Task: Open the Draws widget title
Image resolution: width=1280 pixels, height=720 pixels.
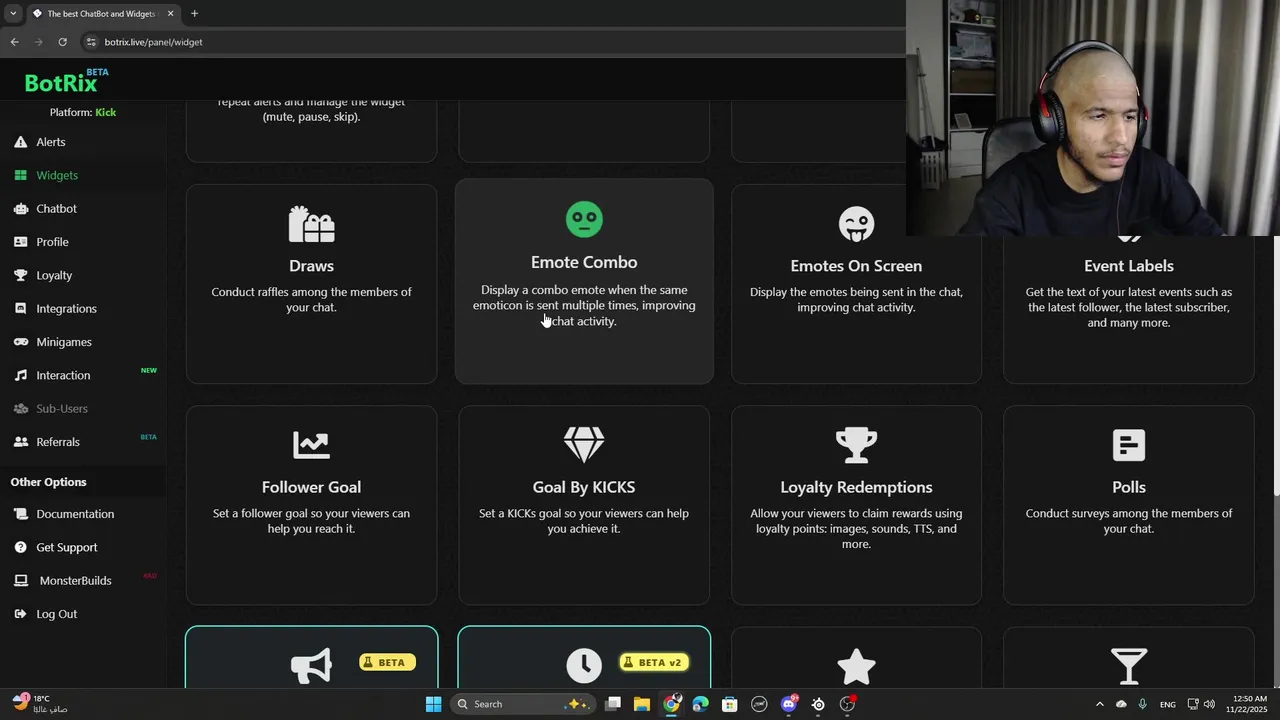Action: [x=311, y=266]
